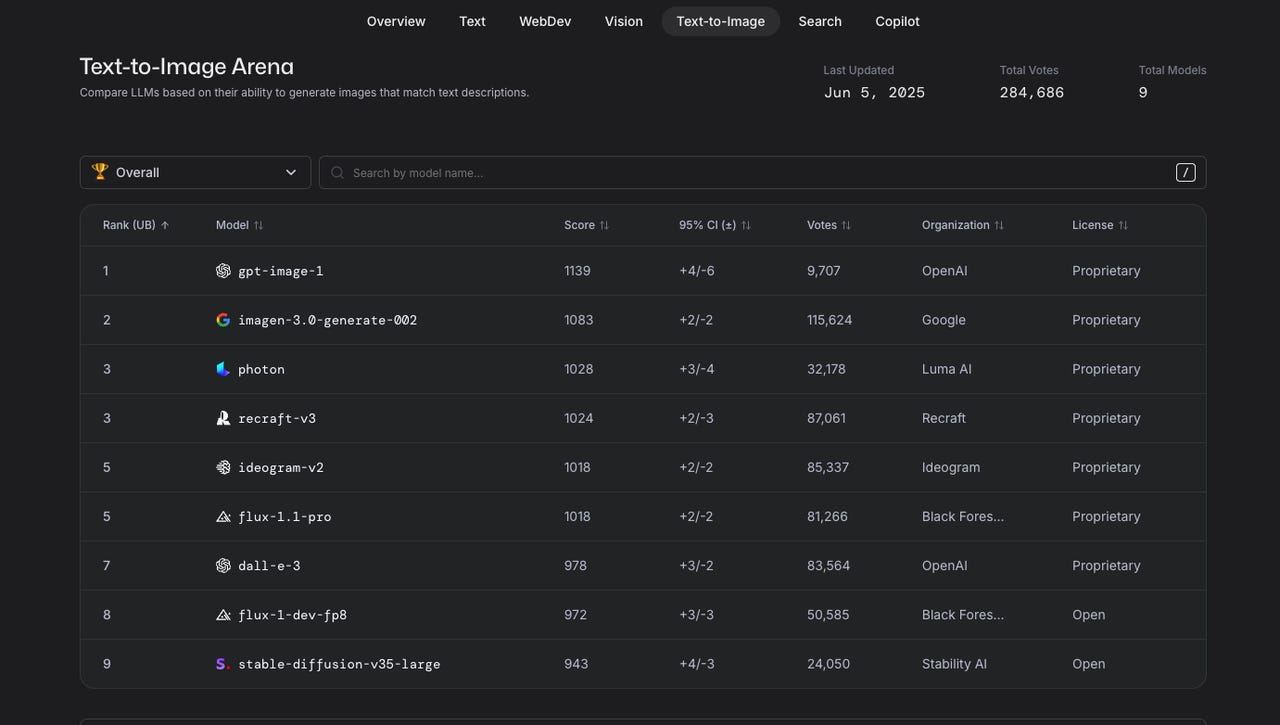Select the Text-to-Image tab

click(x=721, y=21)
